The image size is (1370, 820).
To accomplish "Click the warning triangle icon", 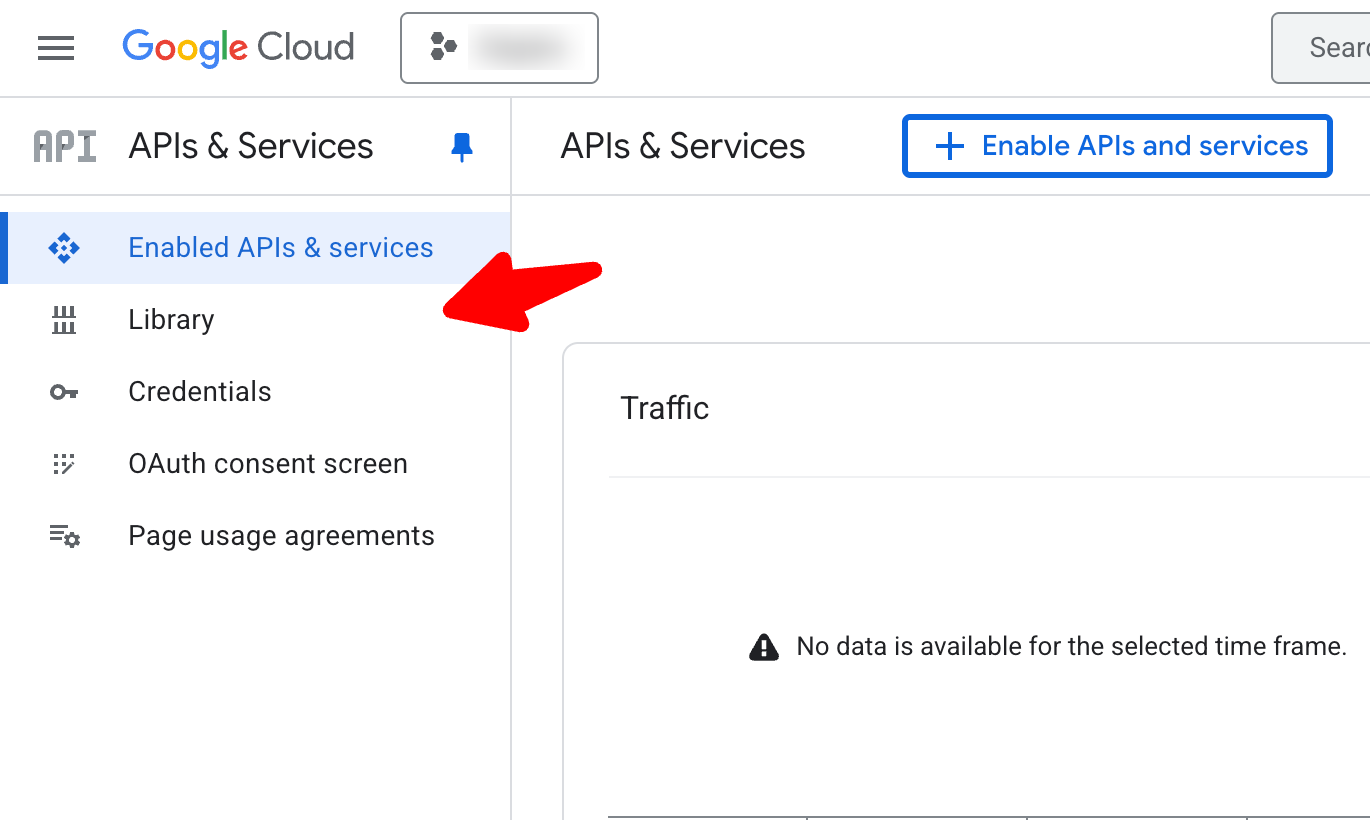I will tap(764, 647).
